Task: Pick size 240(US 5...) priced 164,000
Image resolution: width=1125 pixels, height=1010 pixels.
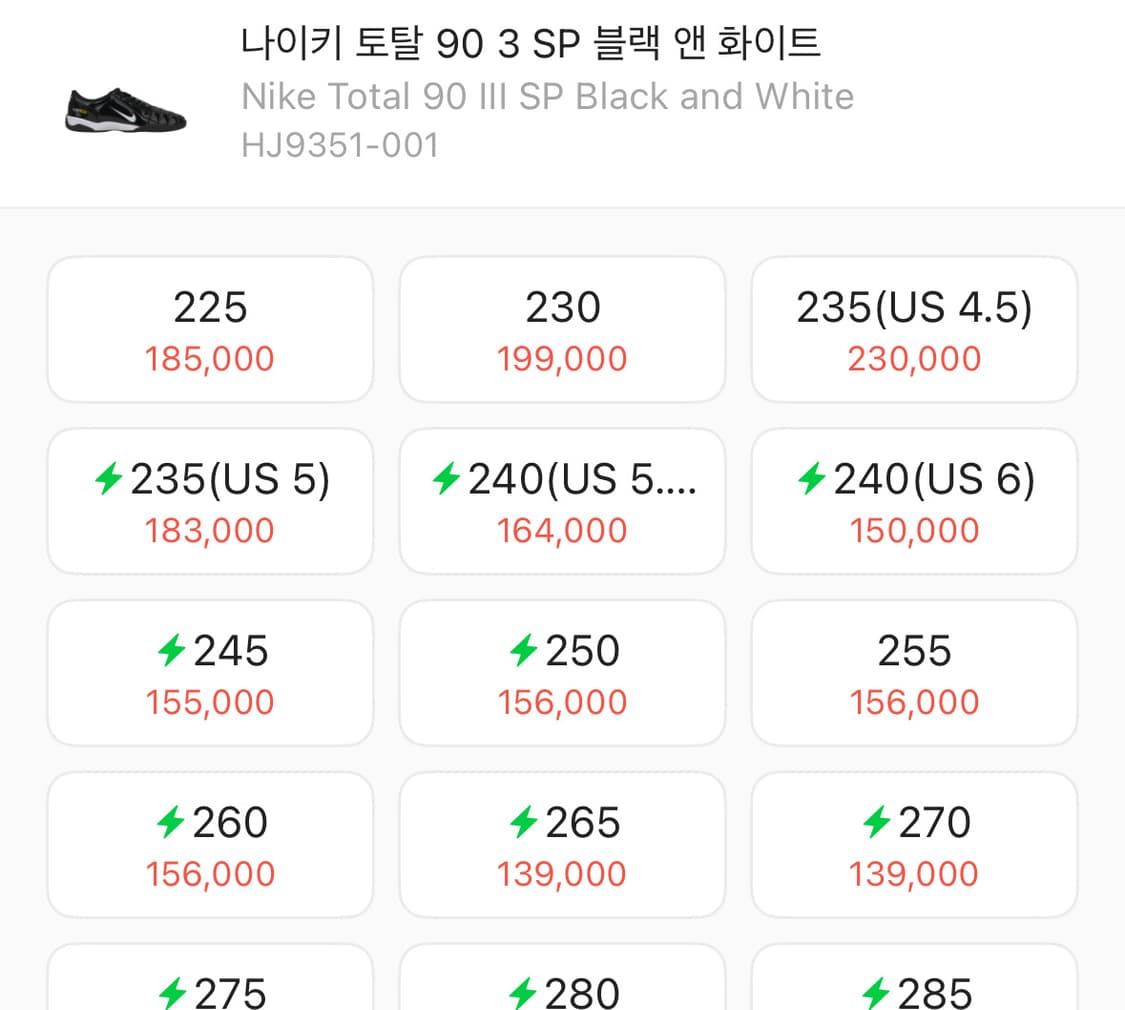Action: click(562, 500)
